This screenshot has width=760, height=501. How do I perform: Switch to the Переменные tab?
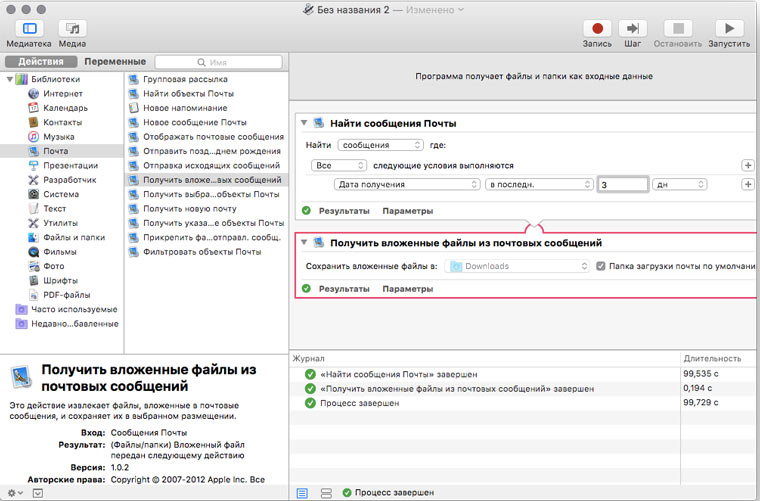point(115,62)
